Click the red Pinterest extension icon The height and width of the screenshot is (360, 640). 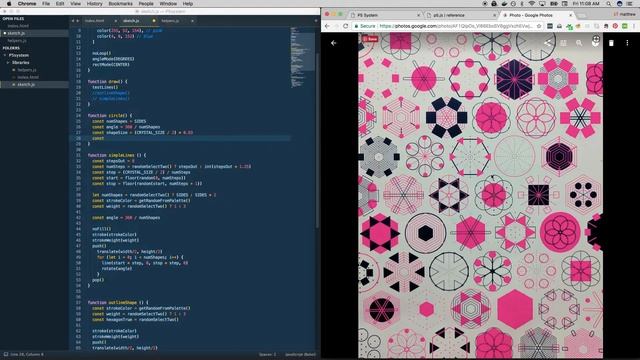(x=615, y=26)
